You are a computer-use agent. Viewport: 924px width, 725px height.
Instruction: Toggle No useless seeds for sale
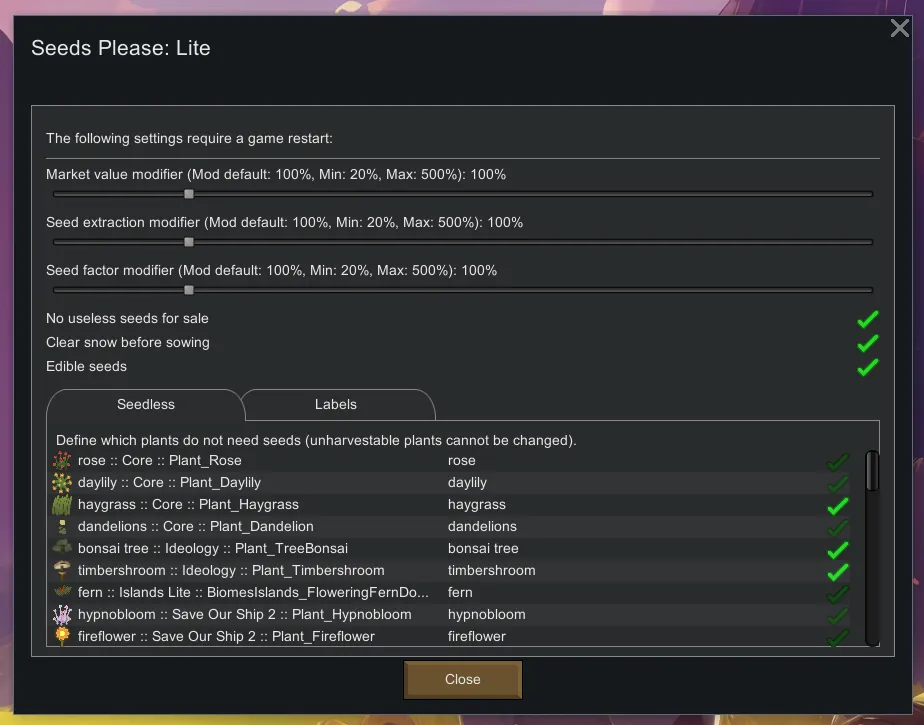867,319
